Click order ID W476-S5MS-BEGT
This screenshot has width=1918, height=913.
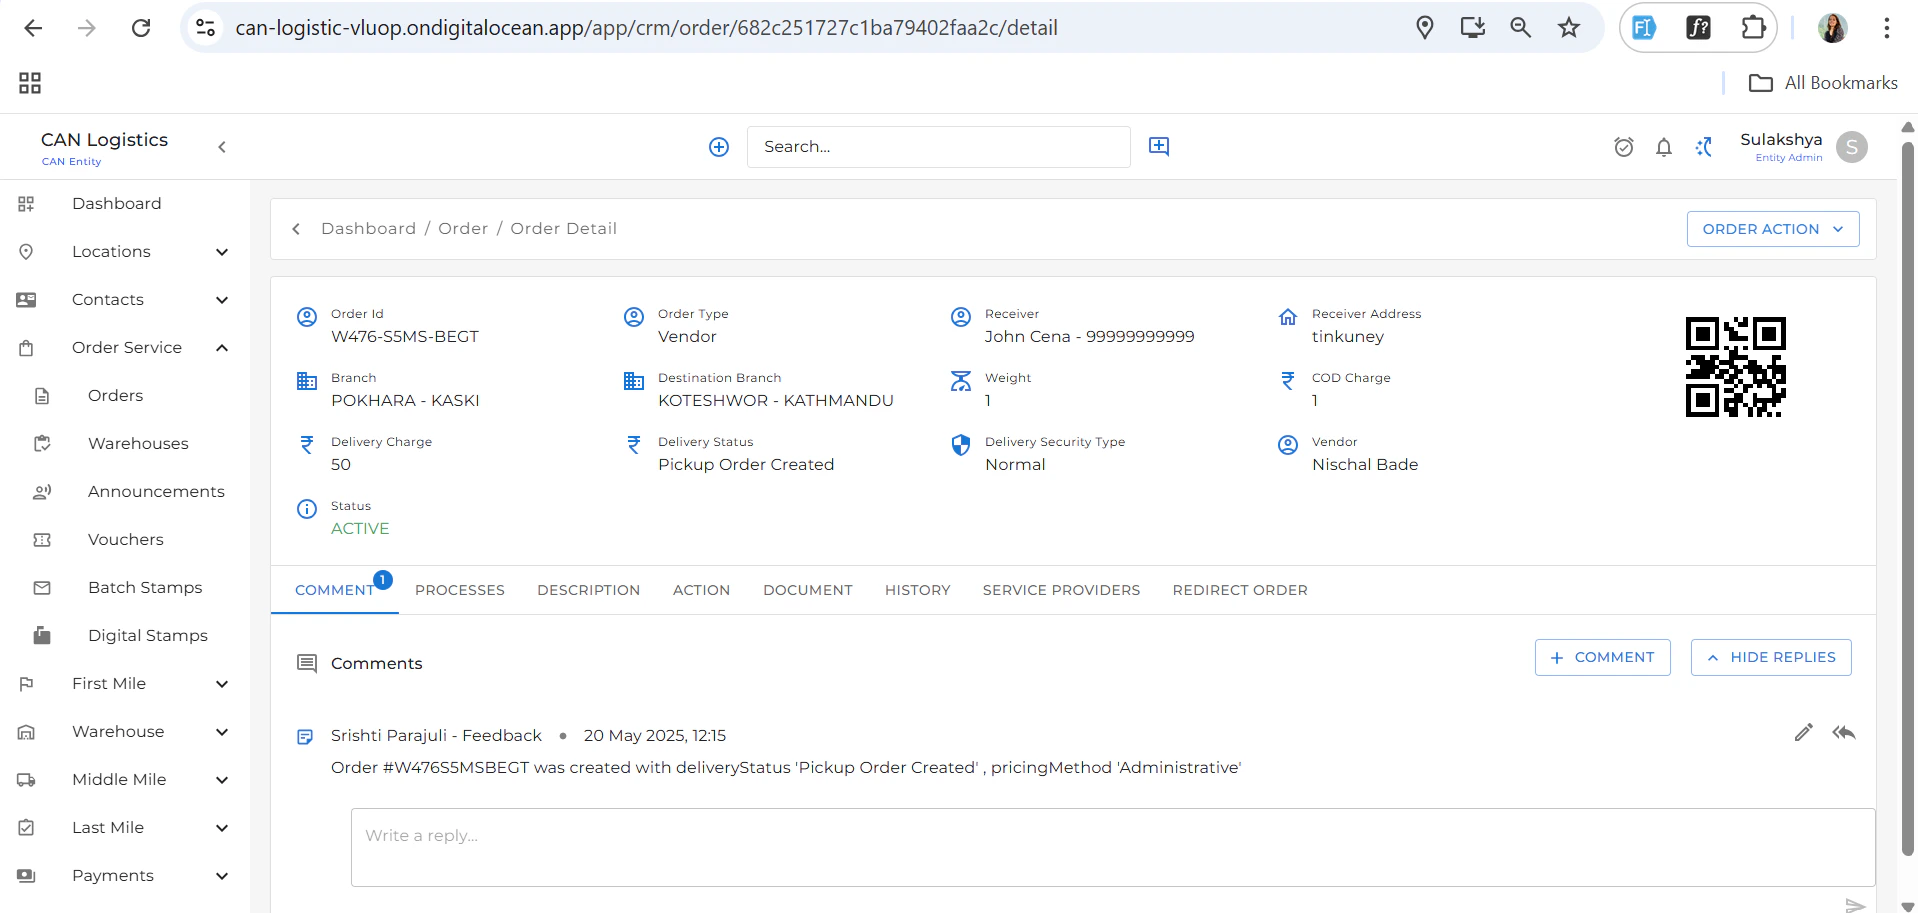(404, 337)
